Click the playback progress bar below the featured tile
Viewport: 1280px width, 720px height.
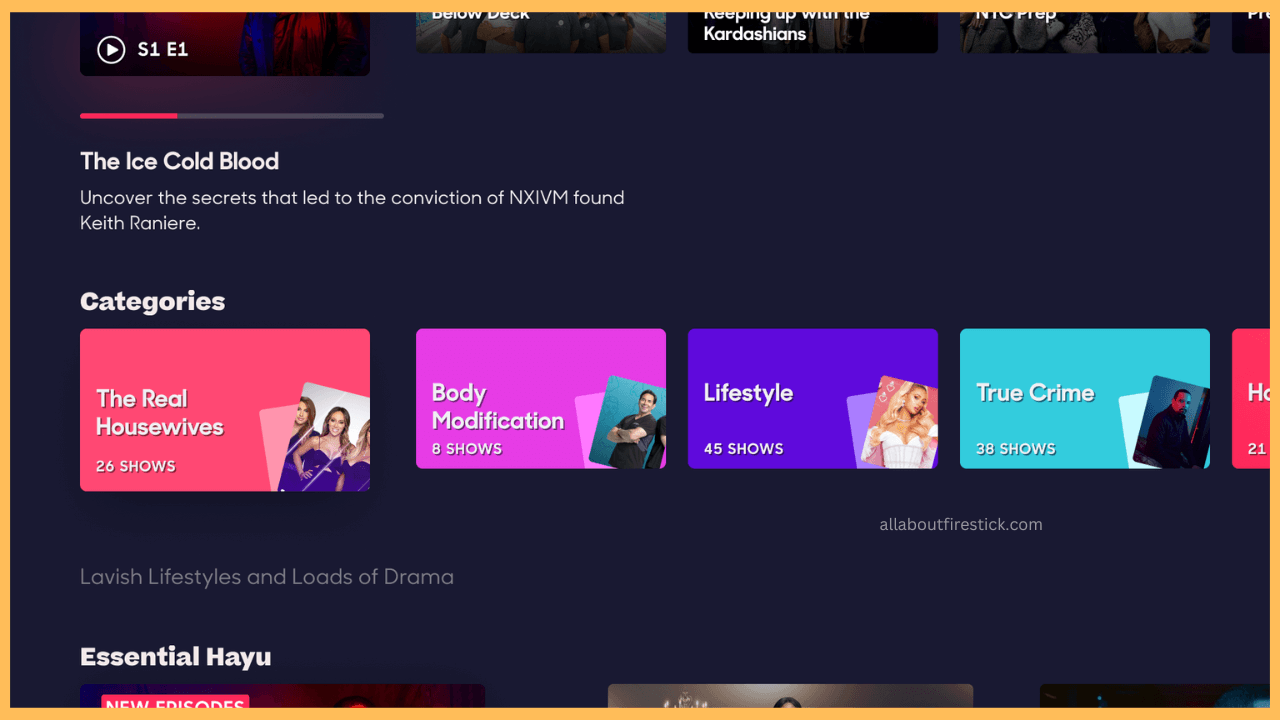pos(231,115)
